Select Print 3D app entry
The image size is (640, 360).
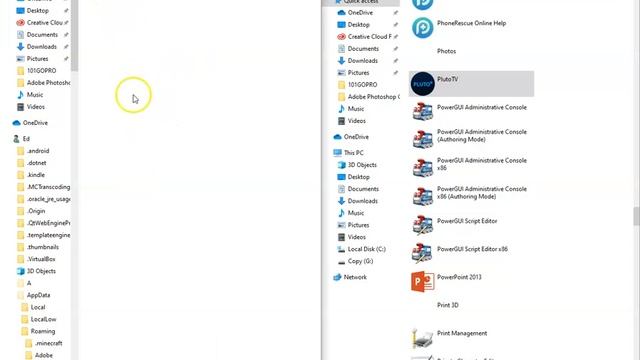[x=448, y=305]
